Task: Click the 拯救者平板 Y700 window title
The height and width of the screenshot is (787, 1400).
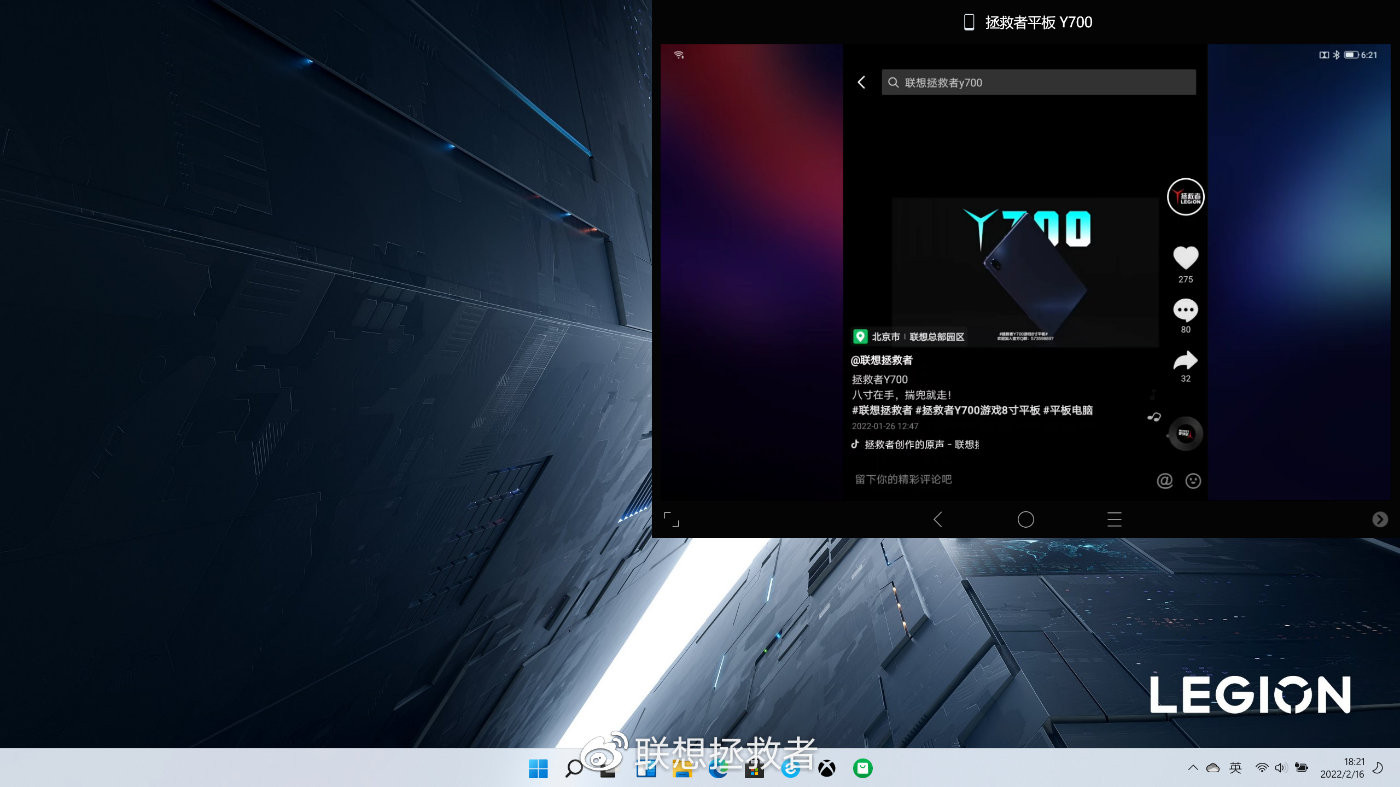Action: coord(1039,22)
